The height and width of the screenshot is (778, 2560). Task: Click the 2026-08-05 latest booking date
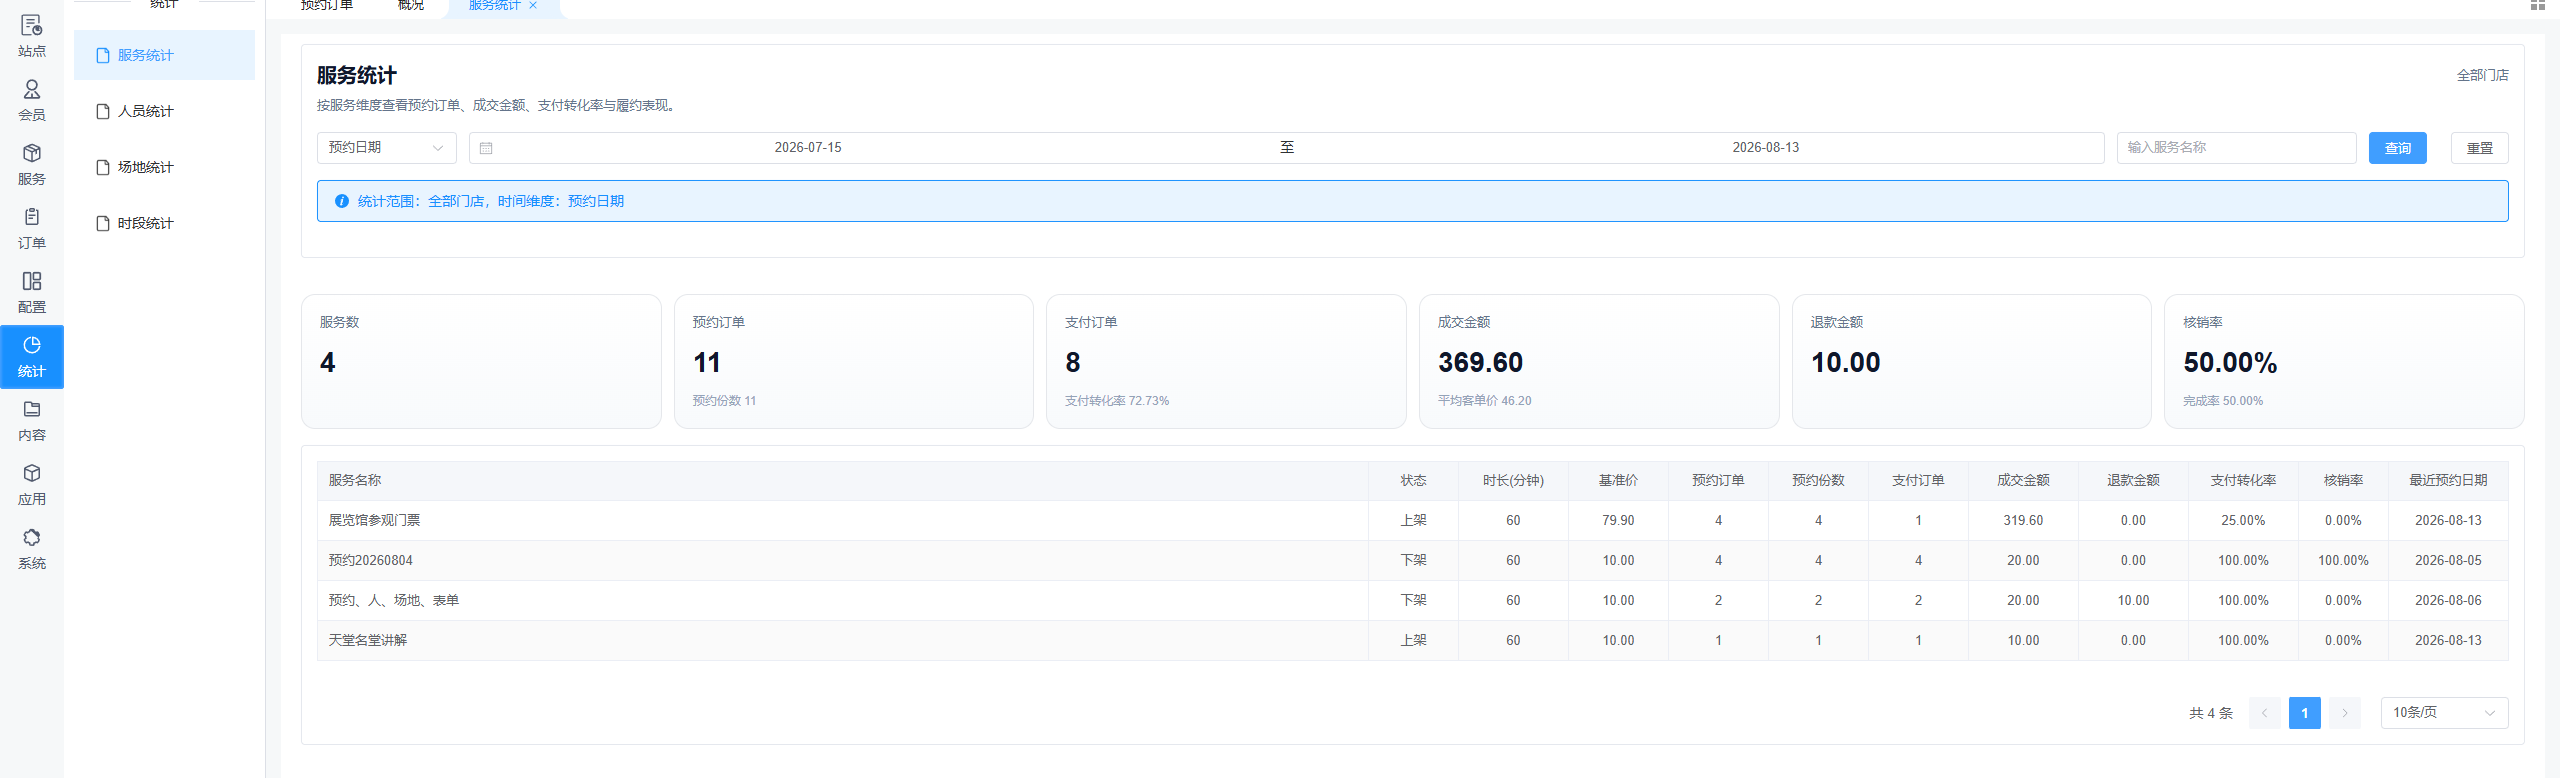point(2448,561)
